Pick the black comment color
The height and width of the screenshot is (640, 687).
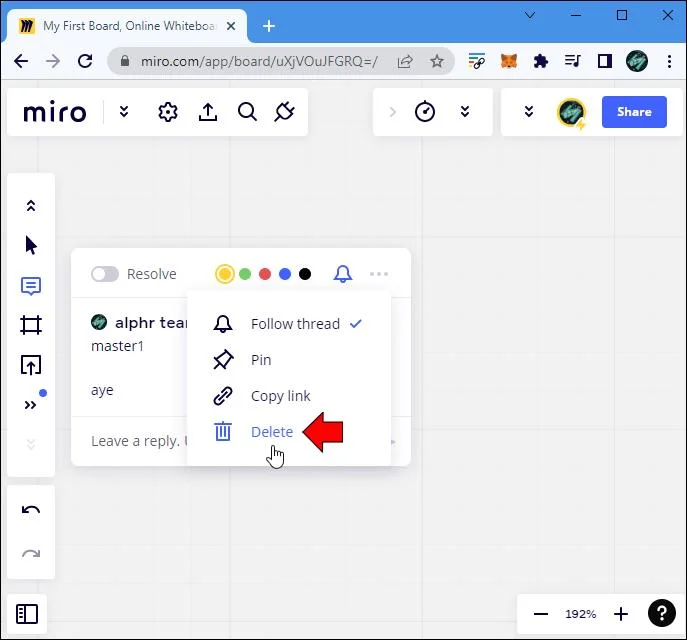coord(305,274)
